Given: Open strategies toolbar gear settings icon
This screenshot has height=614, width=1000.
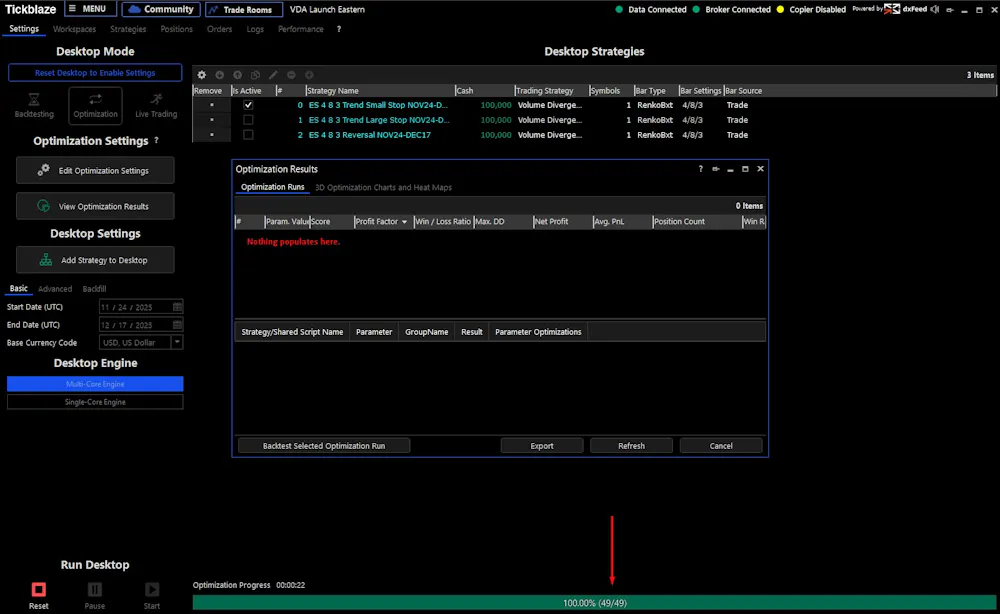Looking at the screenshot, I should [x=202, y=75].
